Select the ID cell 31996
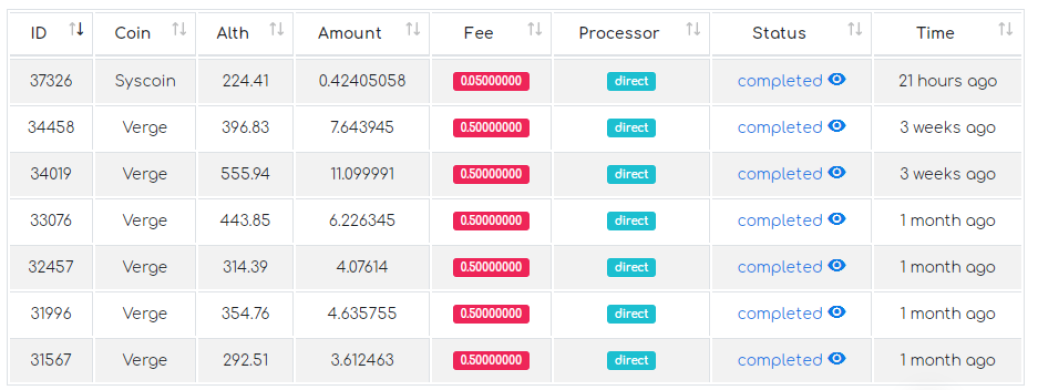 (51, 313)
